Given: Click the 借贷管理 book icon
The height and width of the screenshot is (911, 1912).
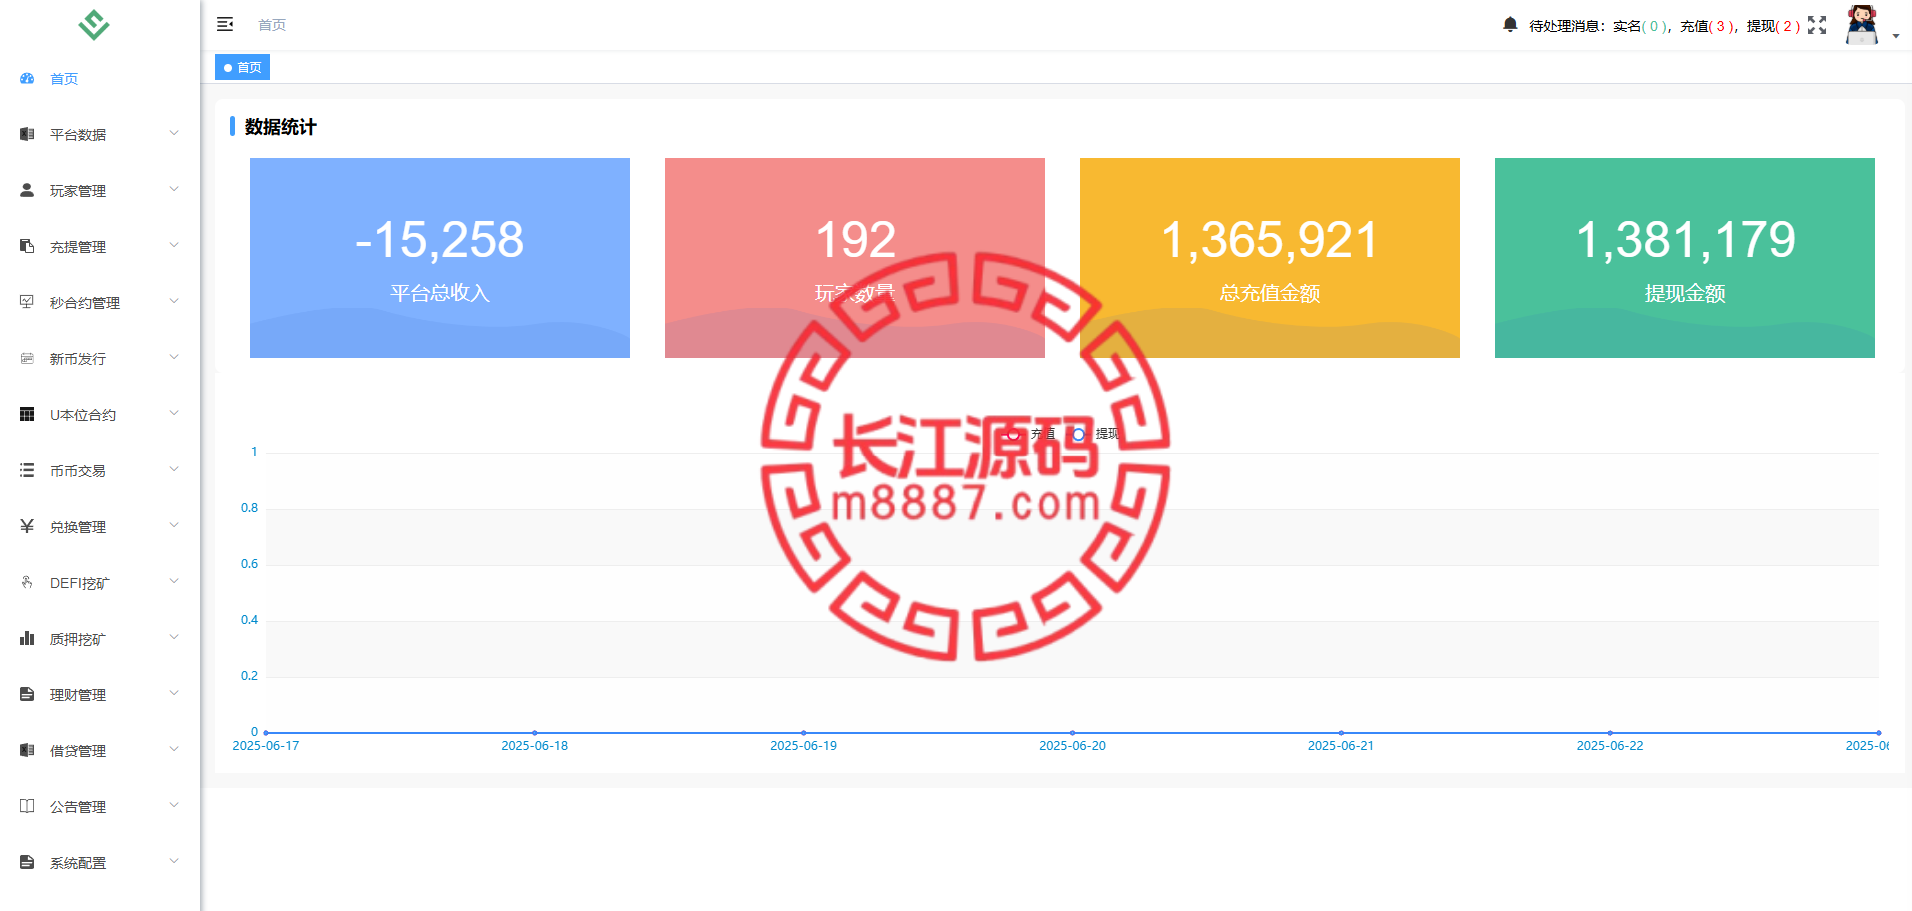Looking at the screenshot, I should 27,750.
